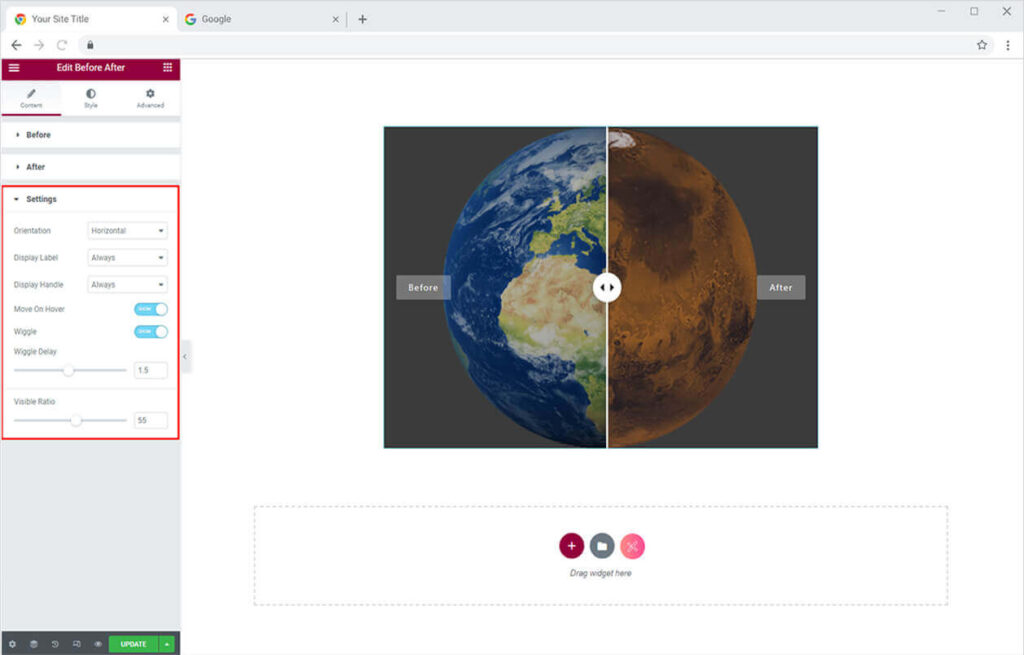Open template library folder button

602,546
